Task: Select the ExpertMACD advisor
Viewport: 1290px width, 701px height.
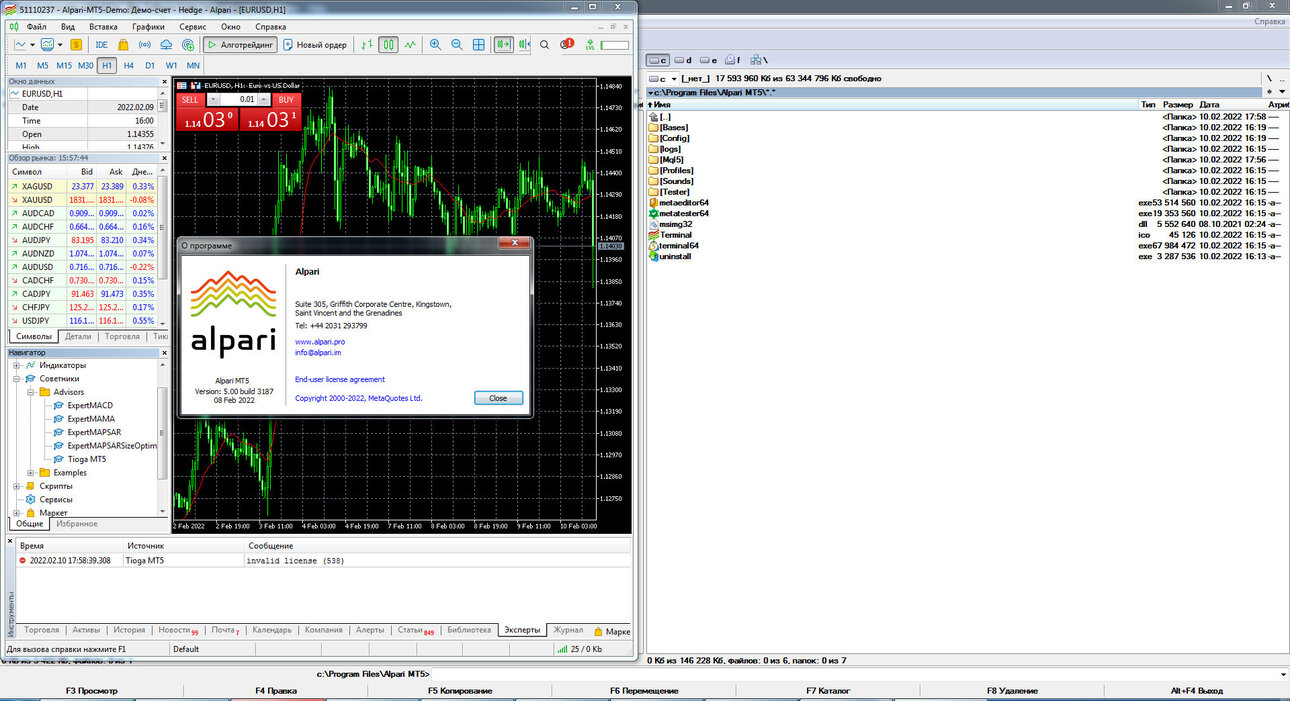Action: point(90,405)
